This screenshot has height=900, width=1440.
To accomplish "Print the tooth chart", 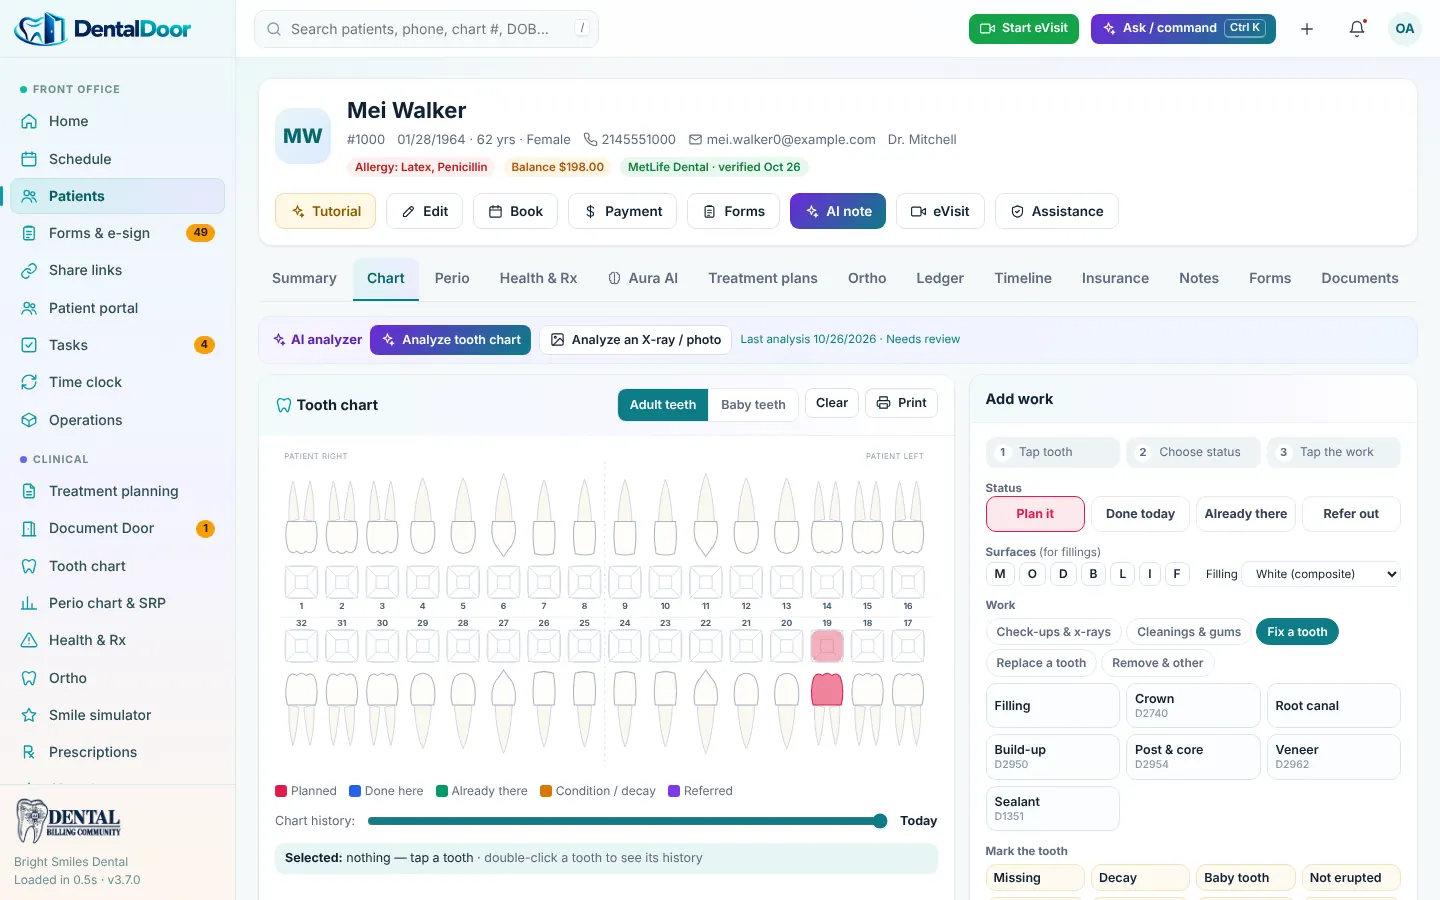I will click(901, 403).
